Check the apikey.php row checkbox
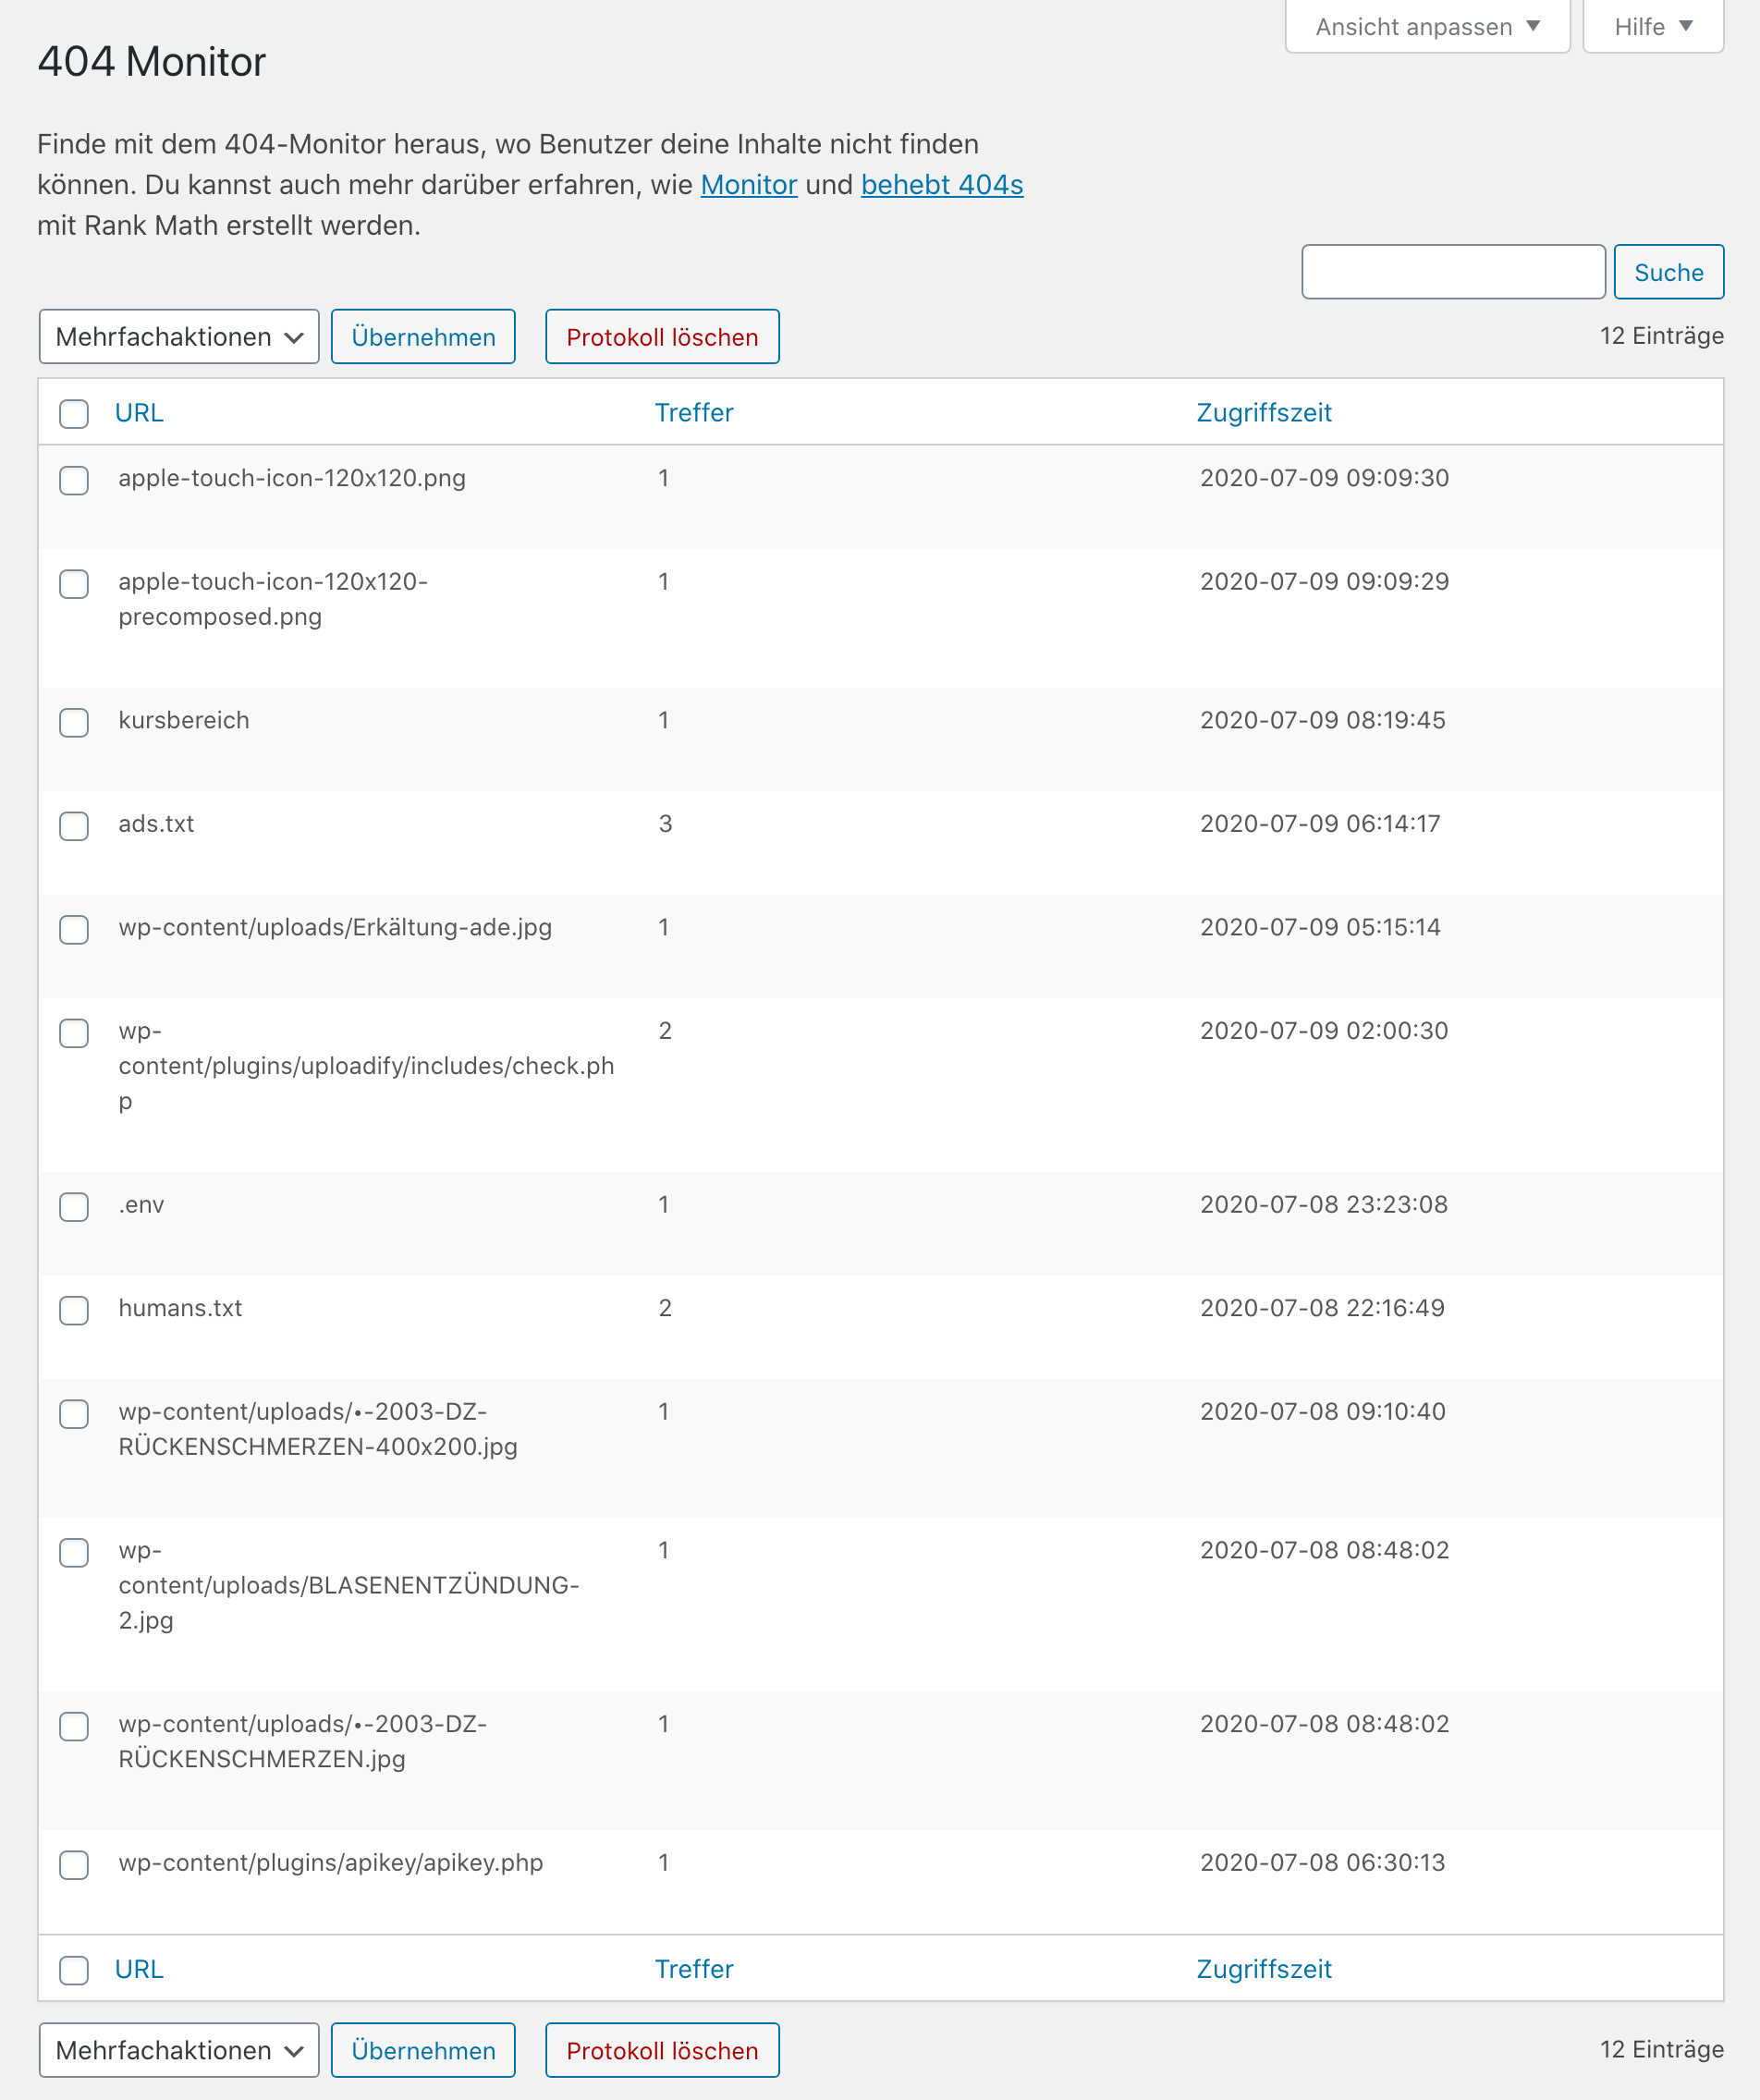 pos(74,1865)
